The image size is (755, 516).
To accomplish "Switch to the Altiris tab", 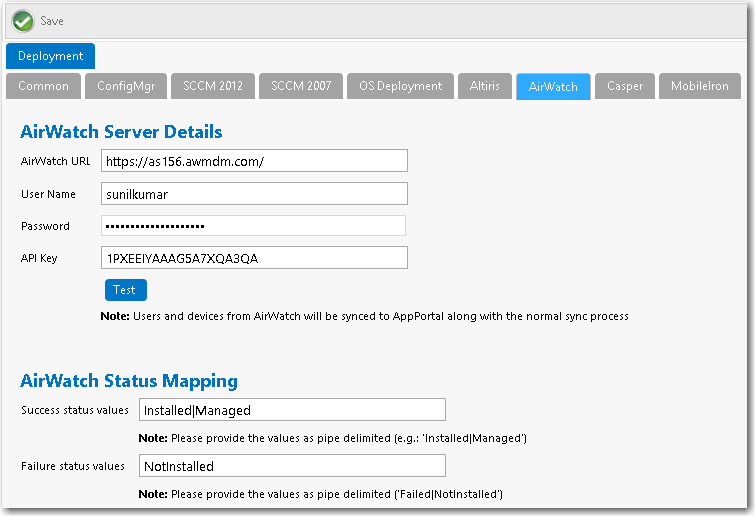I will (x=485, y=86).
